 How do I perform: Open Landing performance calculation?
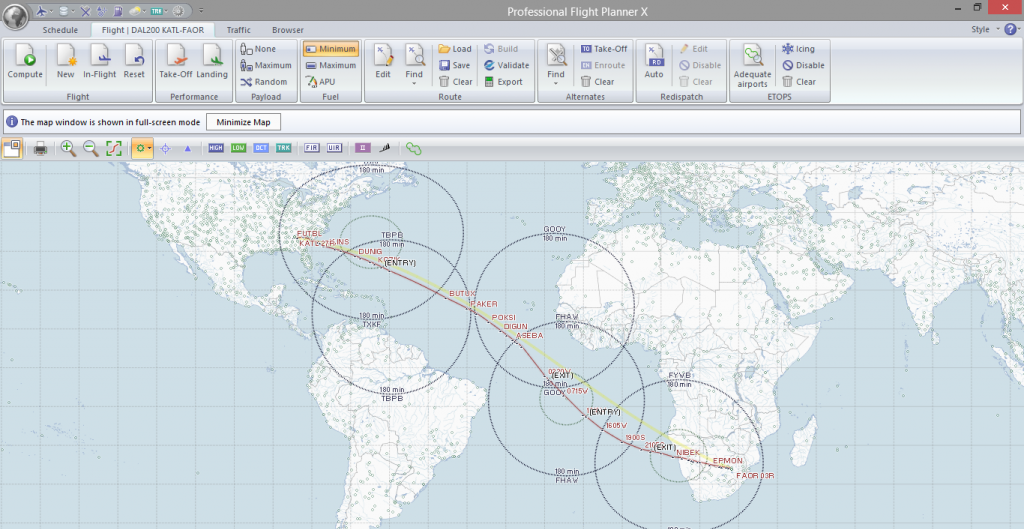[212, 61]
